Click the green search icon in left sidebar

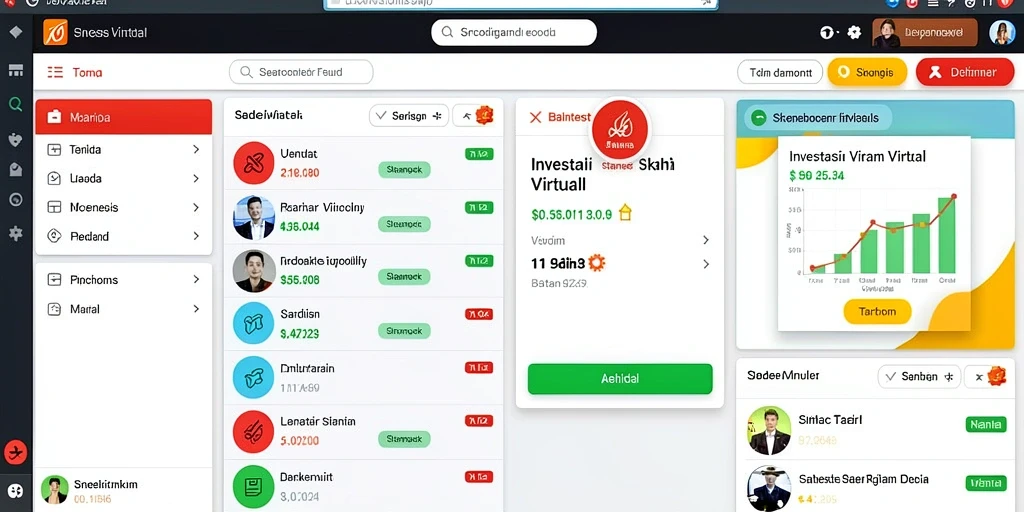click(16, 104)
